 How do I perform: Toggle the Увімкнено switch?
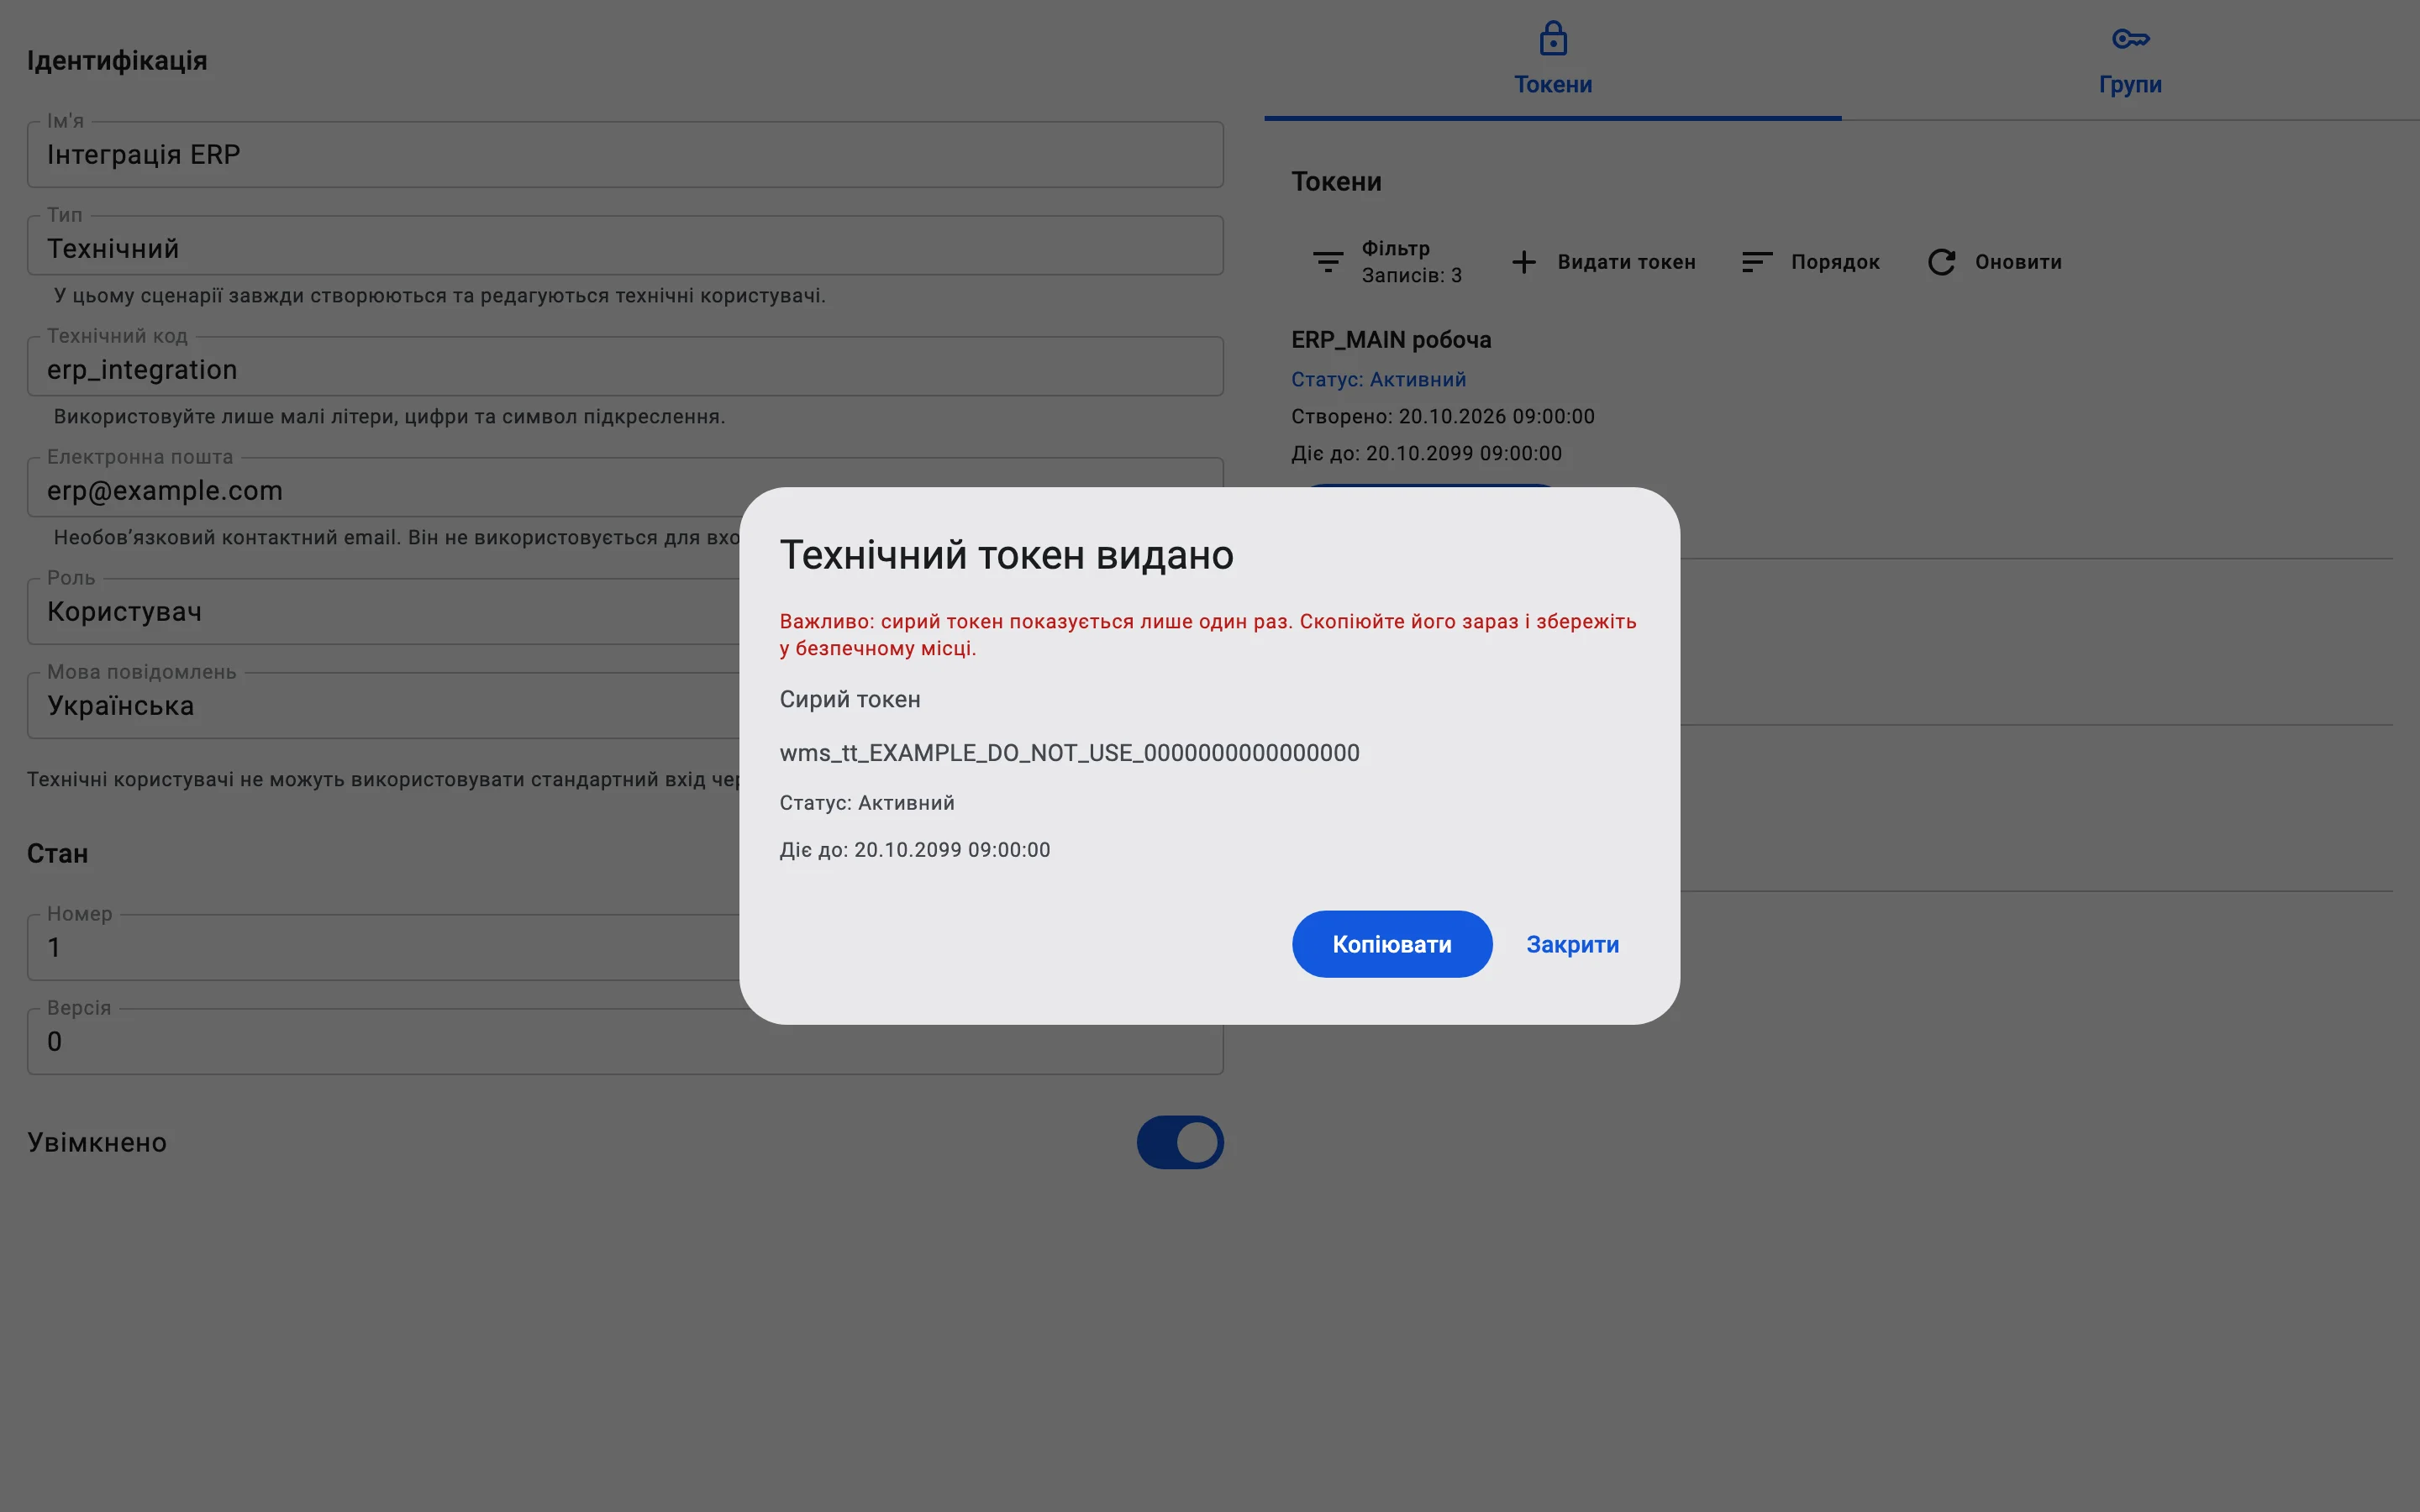[1180, 1142]
